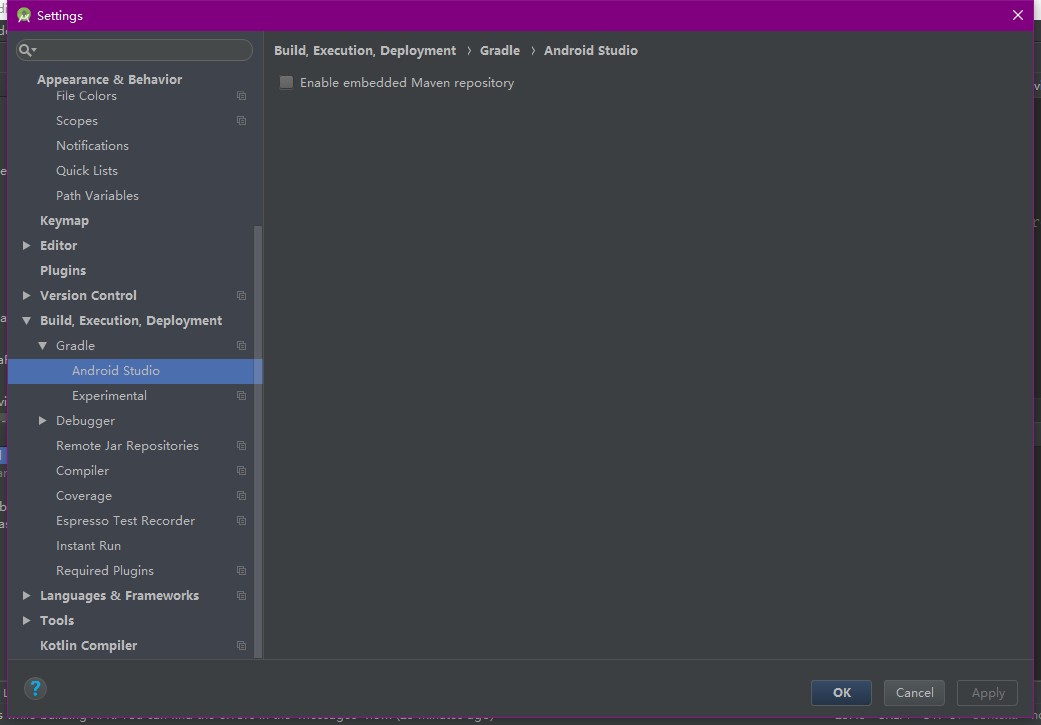Open the Keymap settings
The image size is (1041, 725).
64,220
